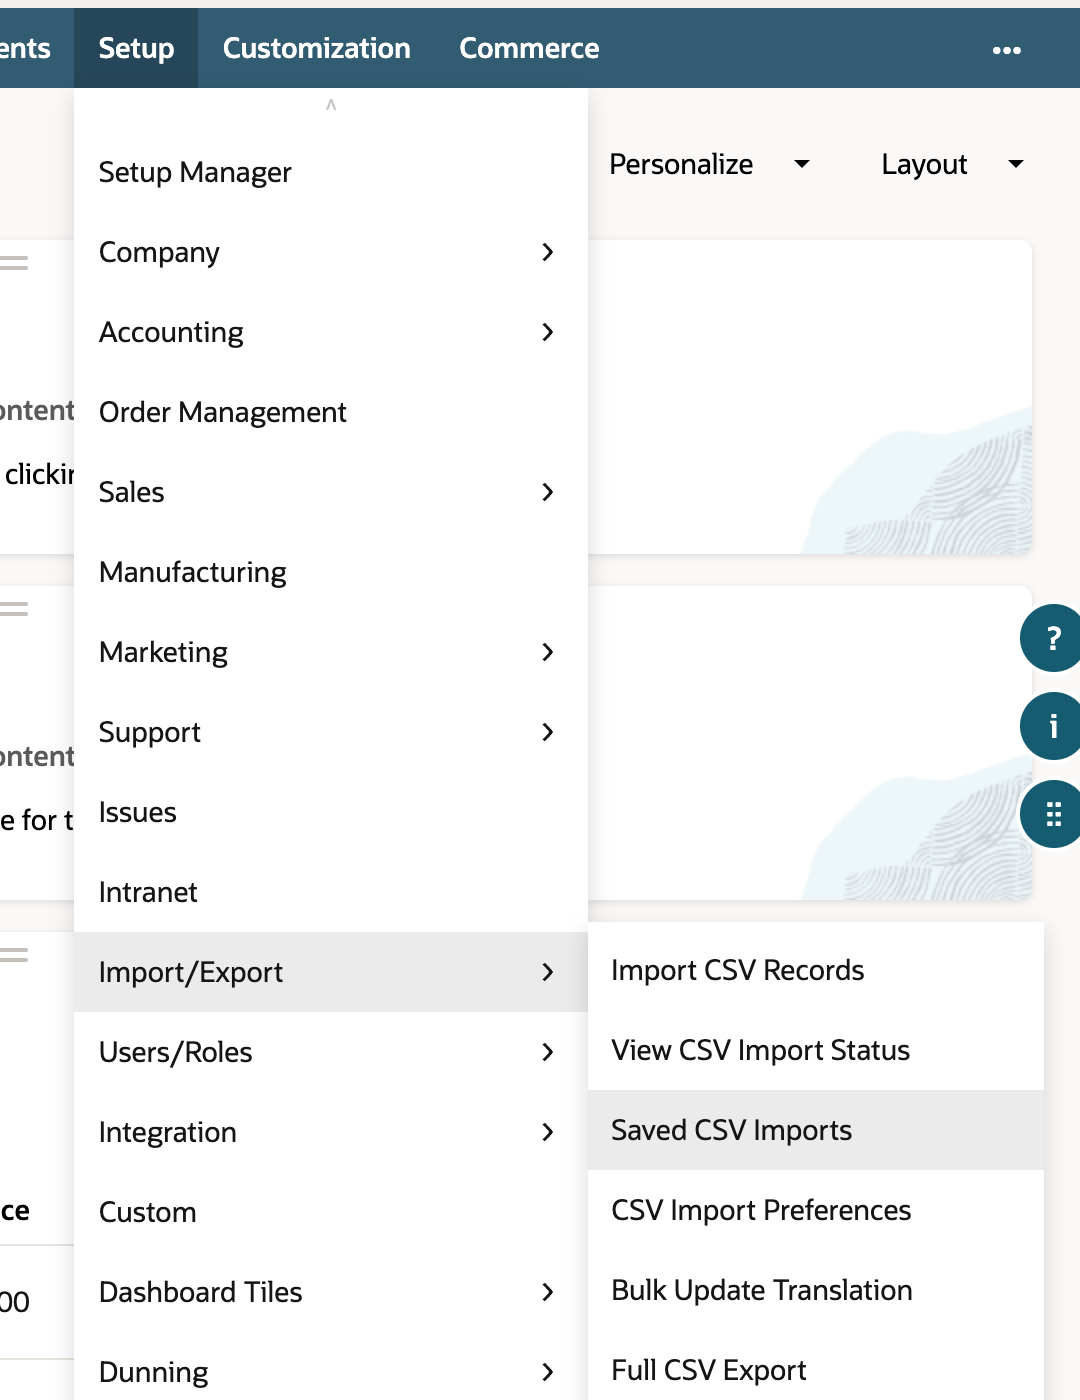The height and width of the screenshot is (1400, 1080).
Task: Click the Integration menu label
Action: click(x=168, y=1133)
